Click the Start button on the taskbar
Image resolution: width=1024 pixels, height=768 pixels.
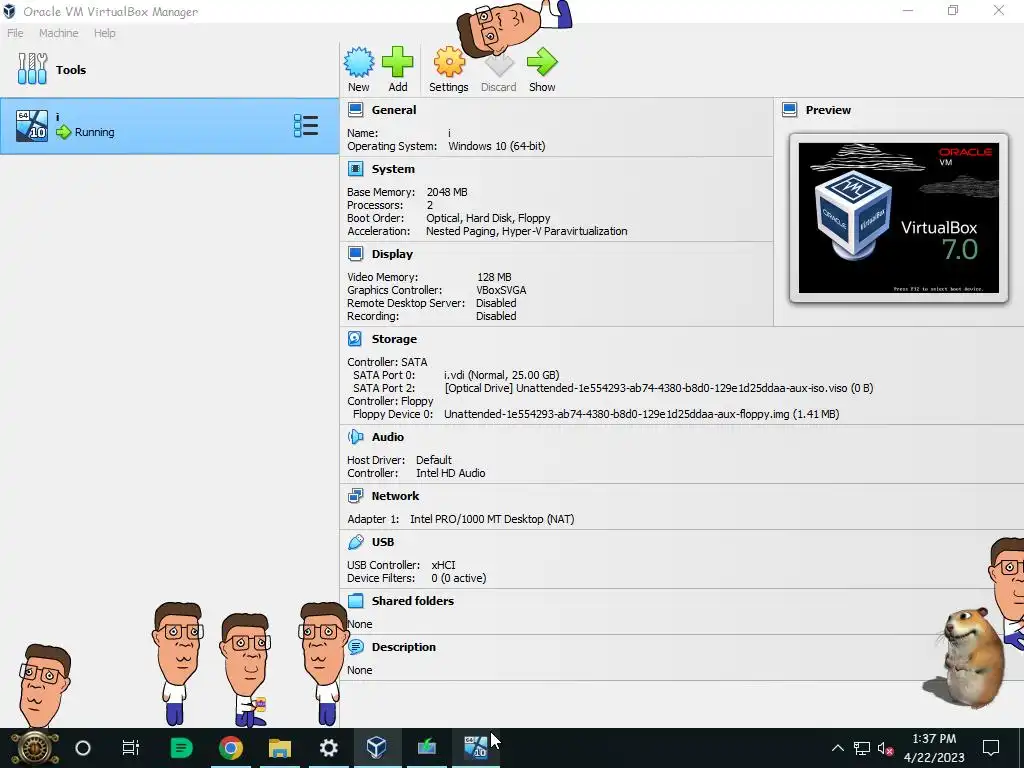(34, 748)
